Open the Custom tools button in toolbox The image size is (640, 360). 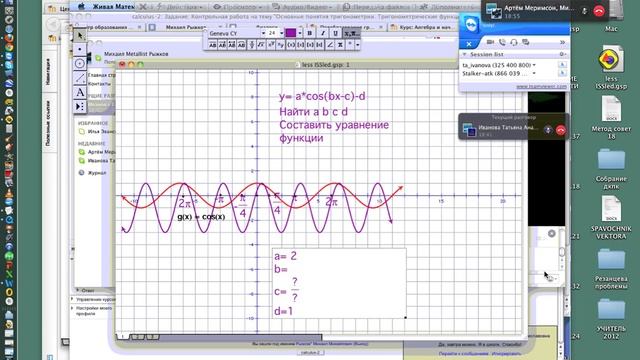coord(80,107)
